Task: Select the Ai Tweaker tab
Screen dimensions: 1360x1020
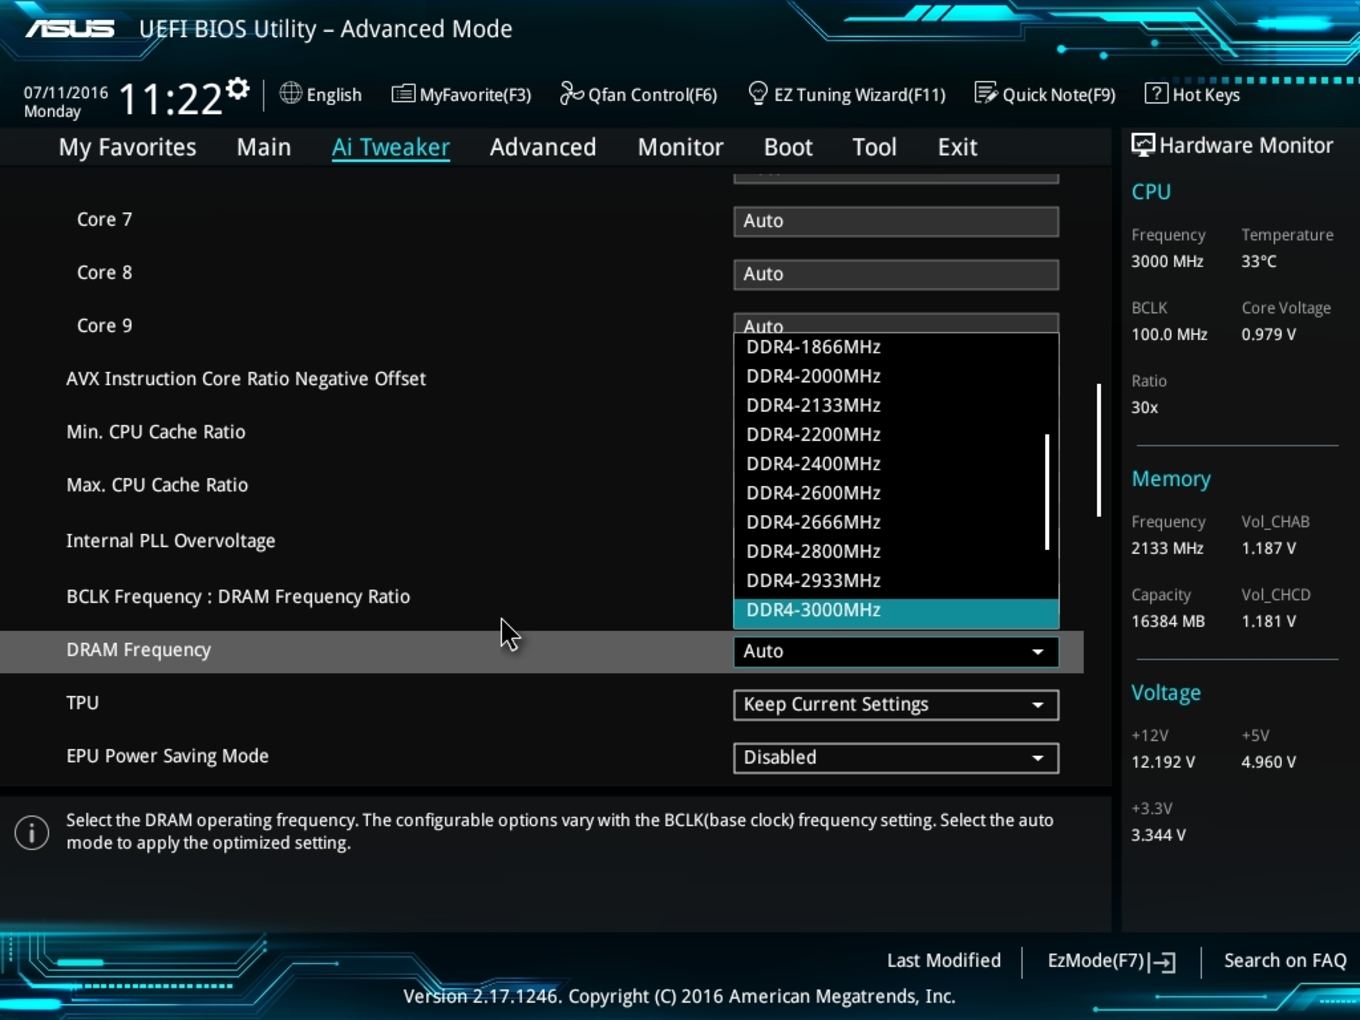Action: coord(391,147)
